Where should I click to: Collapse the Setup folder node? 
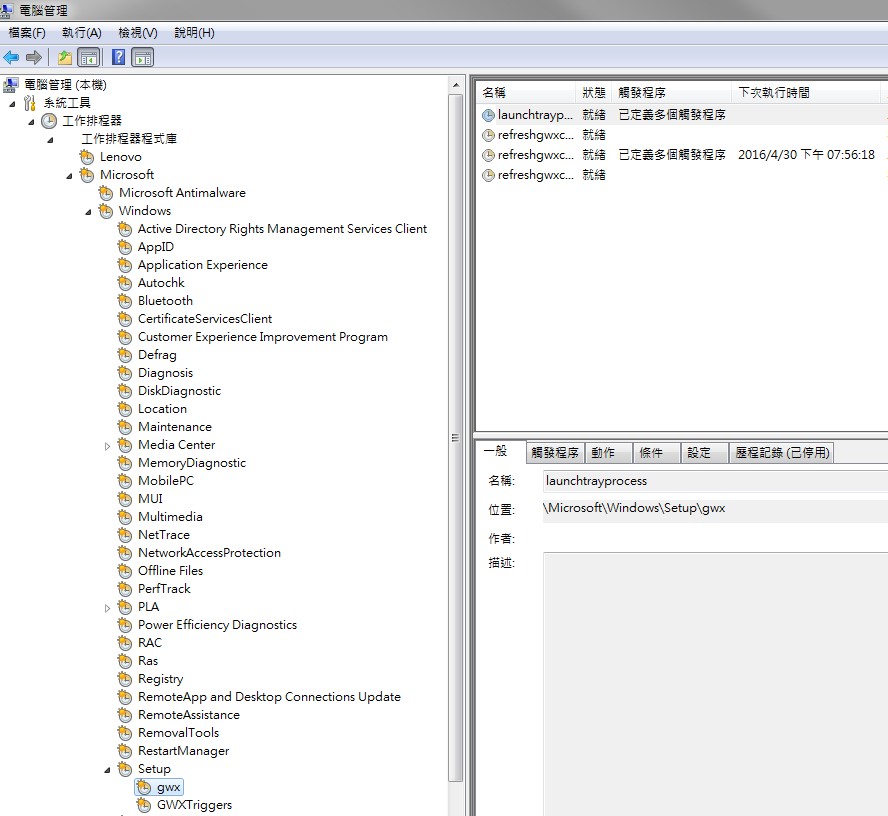tap(107, 770)
